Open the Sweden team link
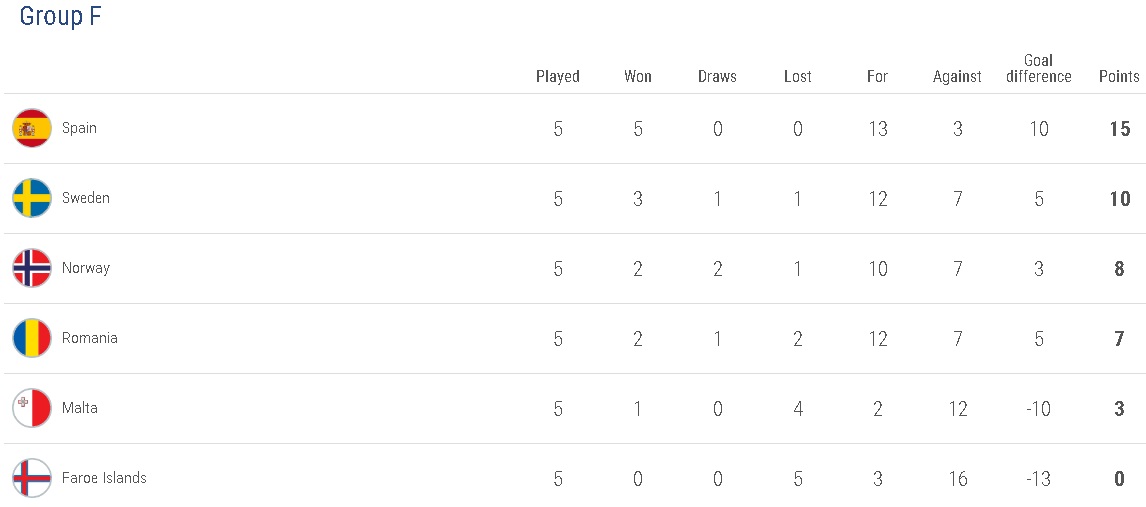Viewport: 1146px width, 507px height. pos(86,198)
